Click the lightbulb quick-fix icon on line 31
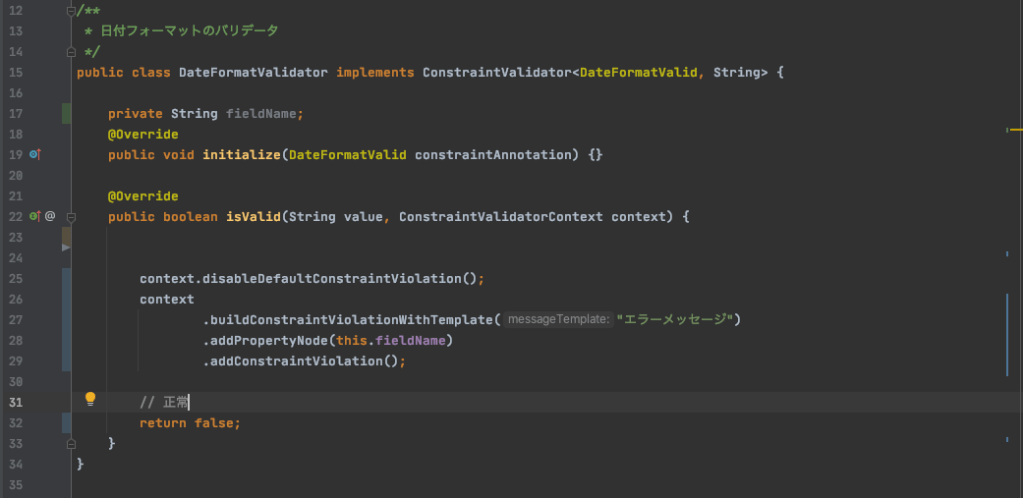Viewport: 1023px width, 498px height. [x=90, y=399]
